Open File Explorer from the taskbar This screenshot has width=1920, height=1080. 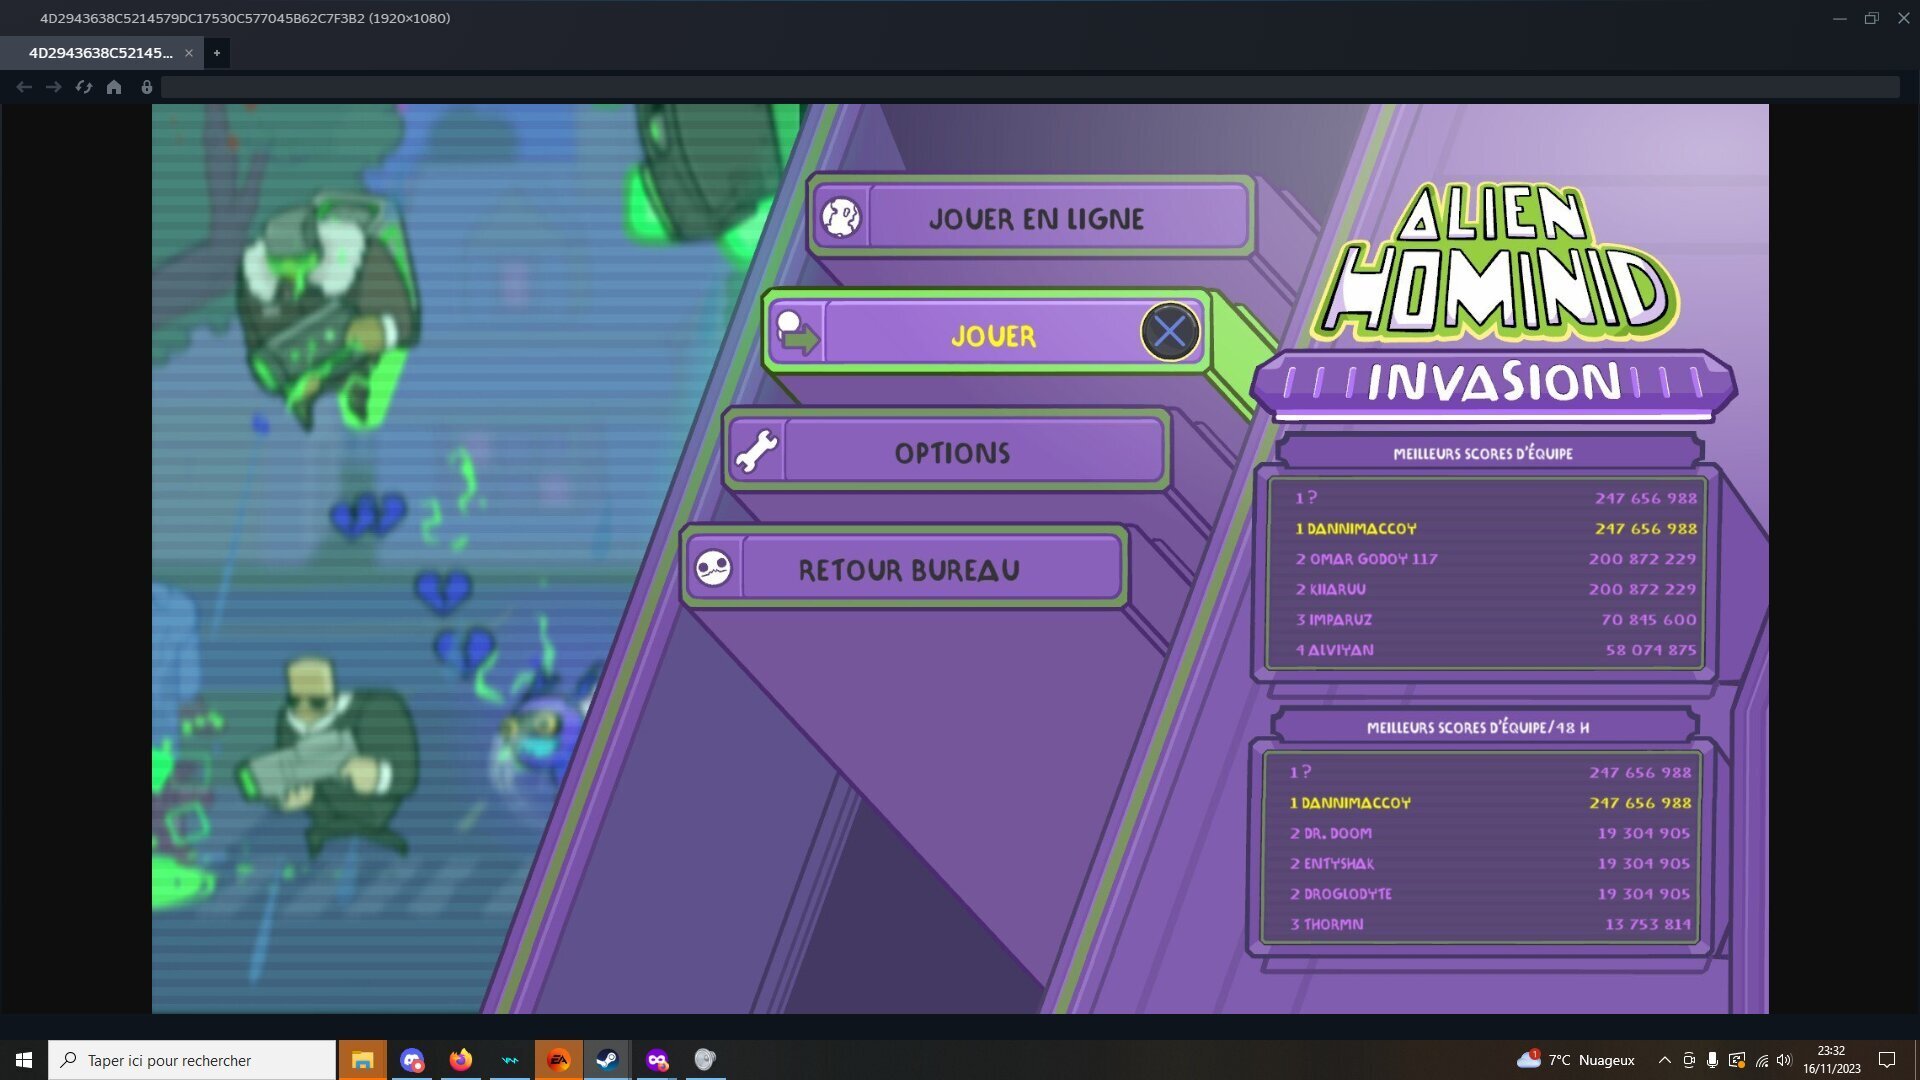coord(362,1060)
